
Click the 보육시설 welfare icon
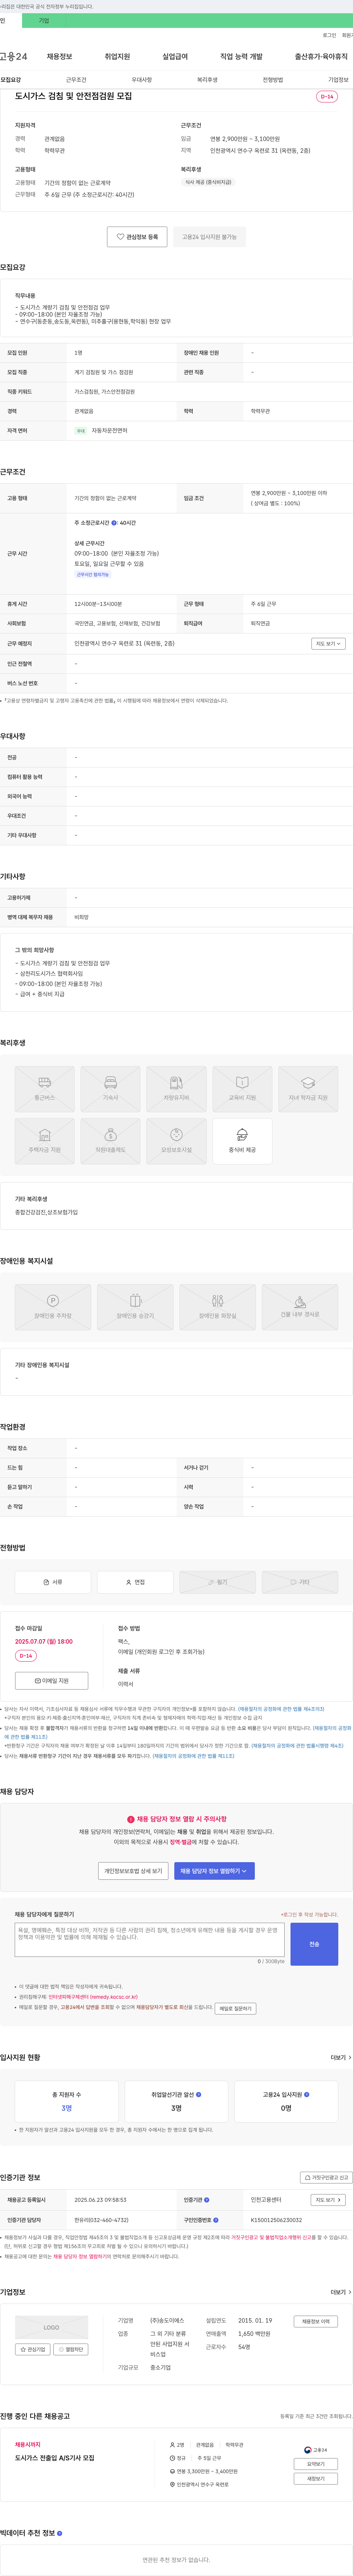[x=176, y=1141]
